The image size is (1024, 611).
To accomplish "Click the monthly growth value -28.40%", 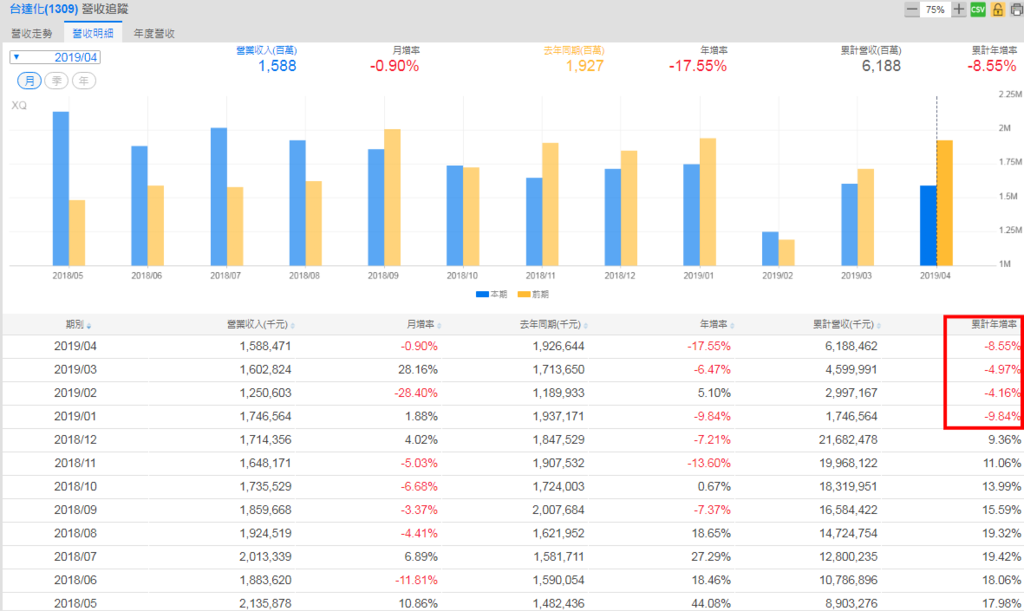I will pyautogui.click(x=416, y=393).
